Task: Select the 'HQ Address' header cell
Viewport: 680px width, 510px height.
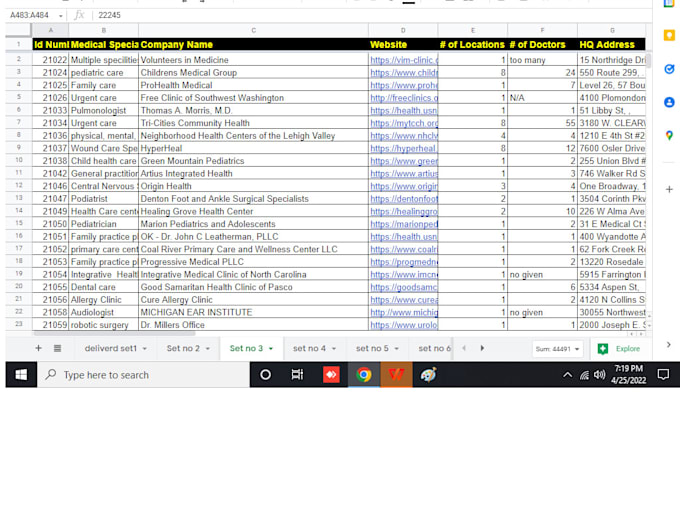Action: tap(611, 45)
